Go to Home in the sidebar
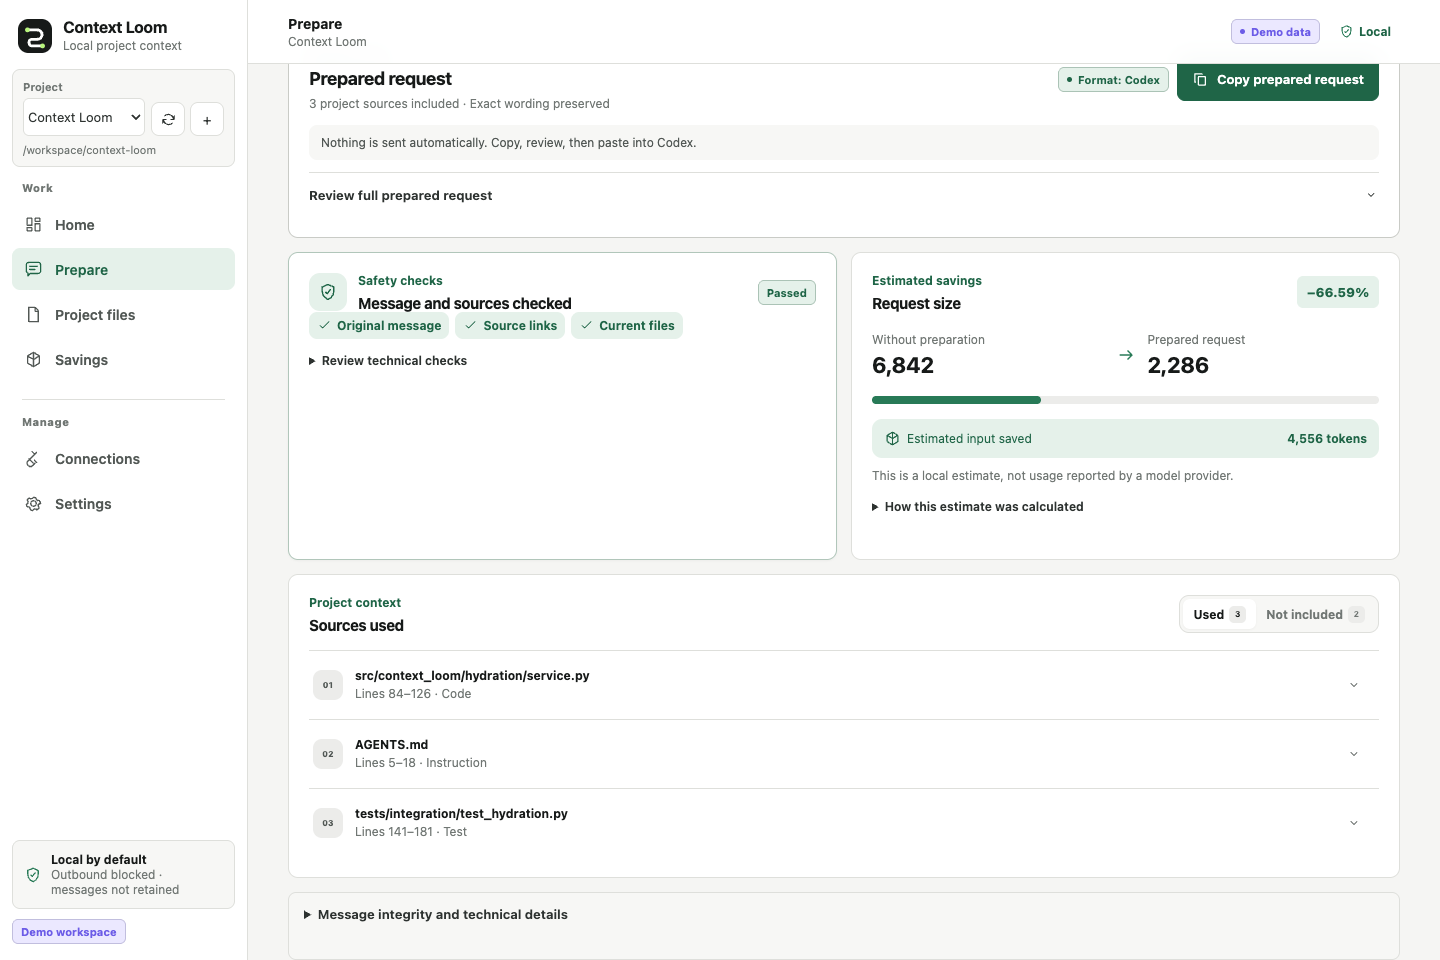The image size is (1440, 960). (x=123, y=225)
